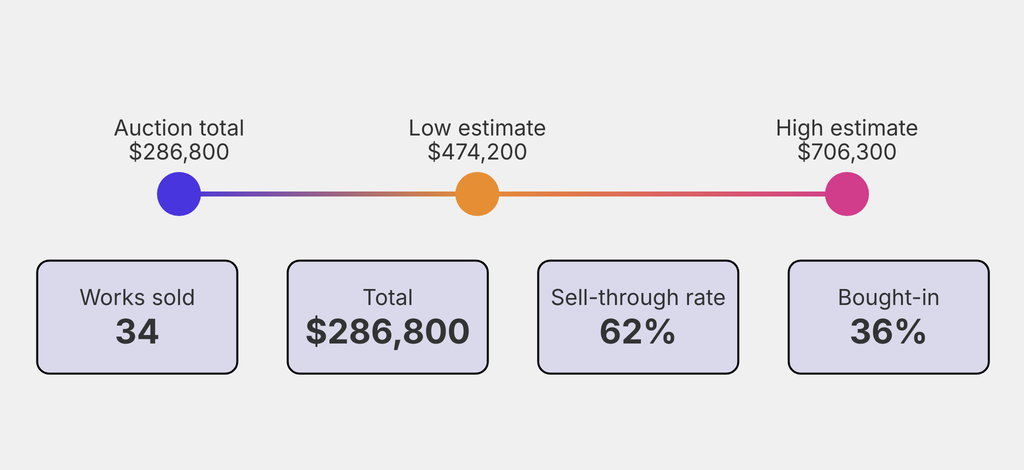Image resolution: width=1024 pixels, height=470 pixels.
Task: Select the "High estimate" label text
Action: pos(847,128)
